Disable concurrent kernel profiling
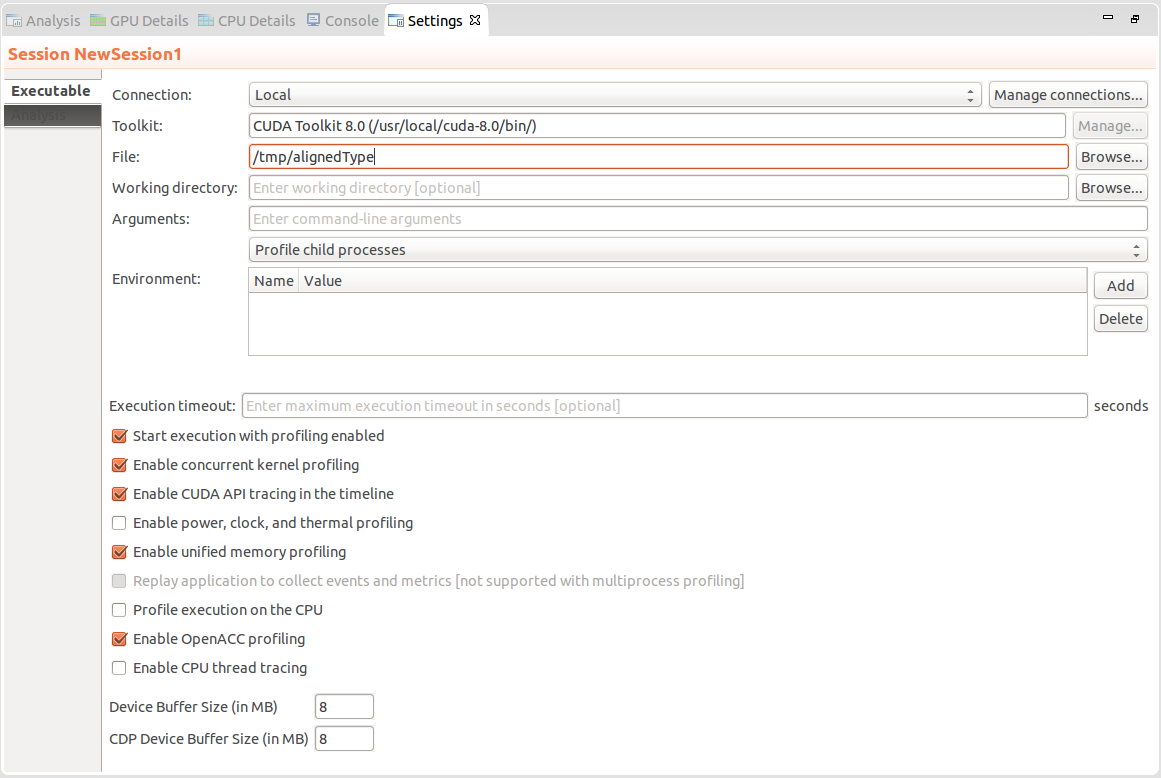 [119, 464]
